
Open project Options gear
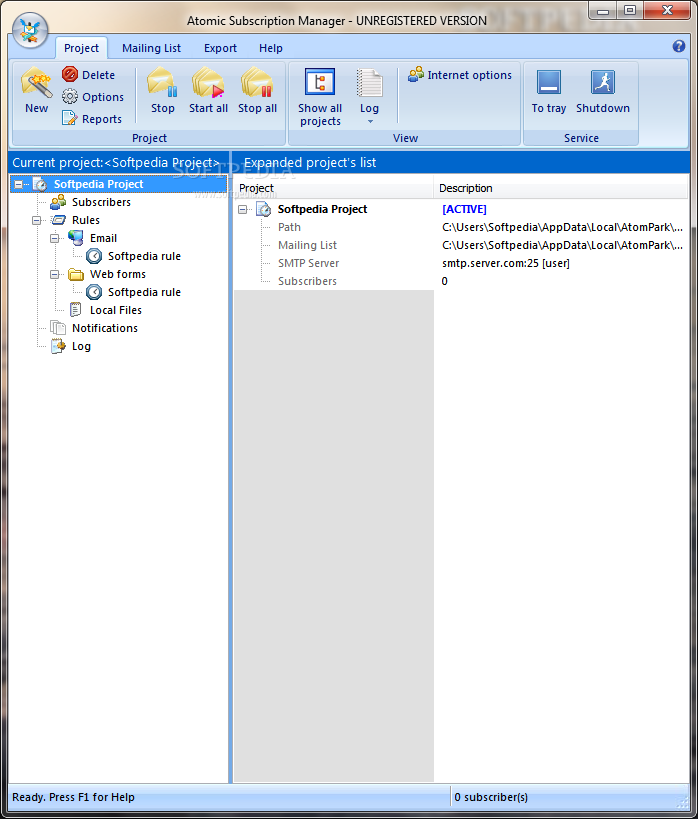92,97
